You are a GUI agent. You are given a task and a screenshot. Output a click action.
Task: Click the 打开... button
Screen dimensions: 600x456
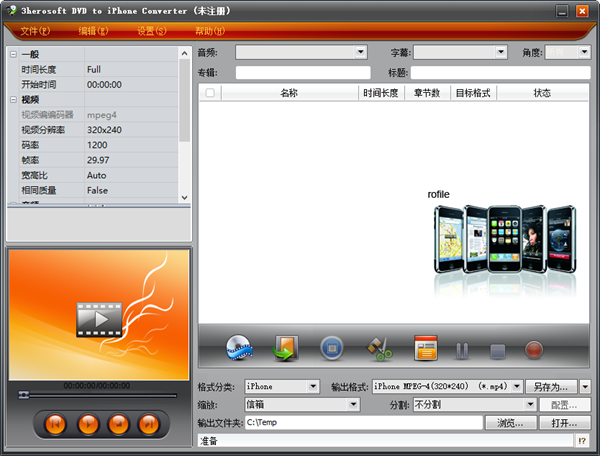pos(565,423)
